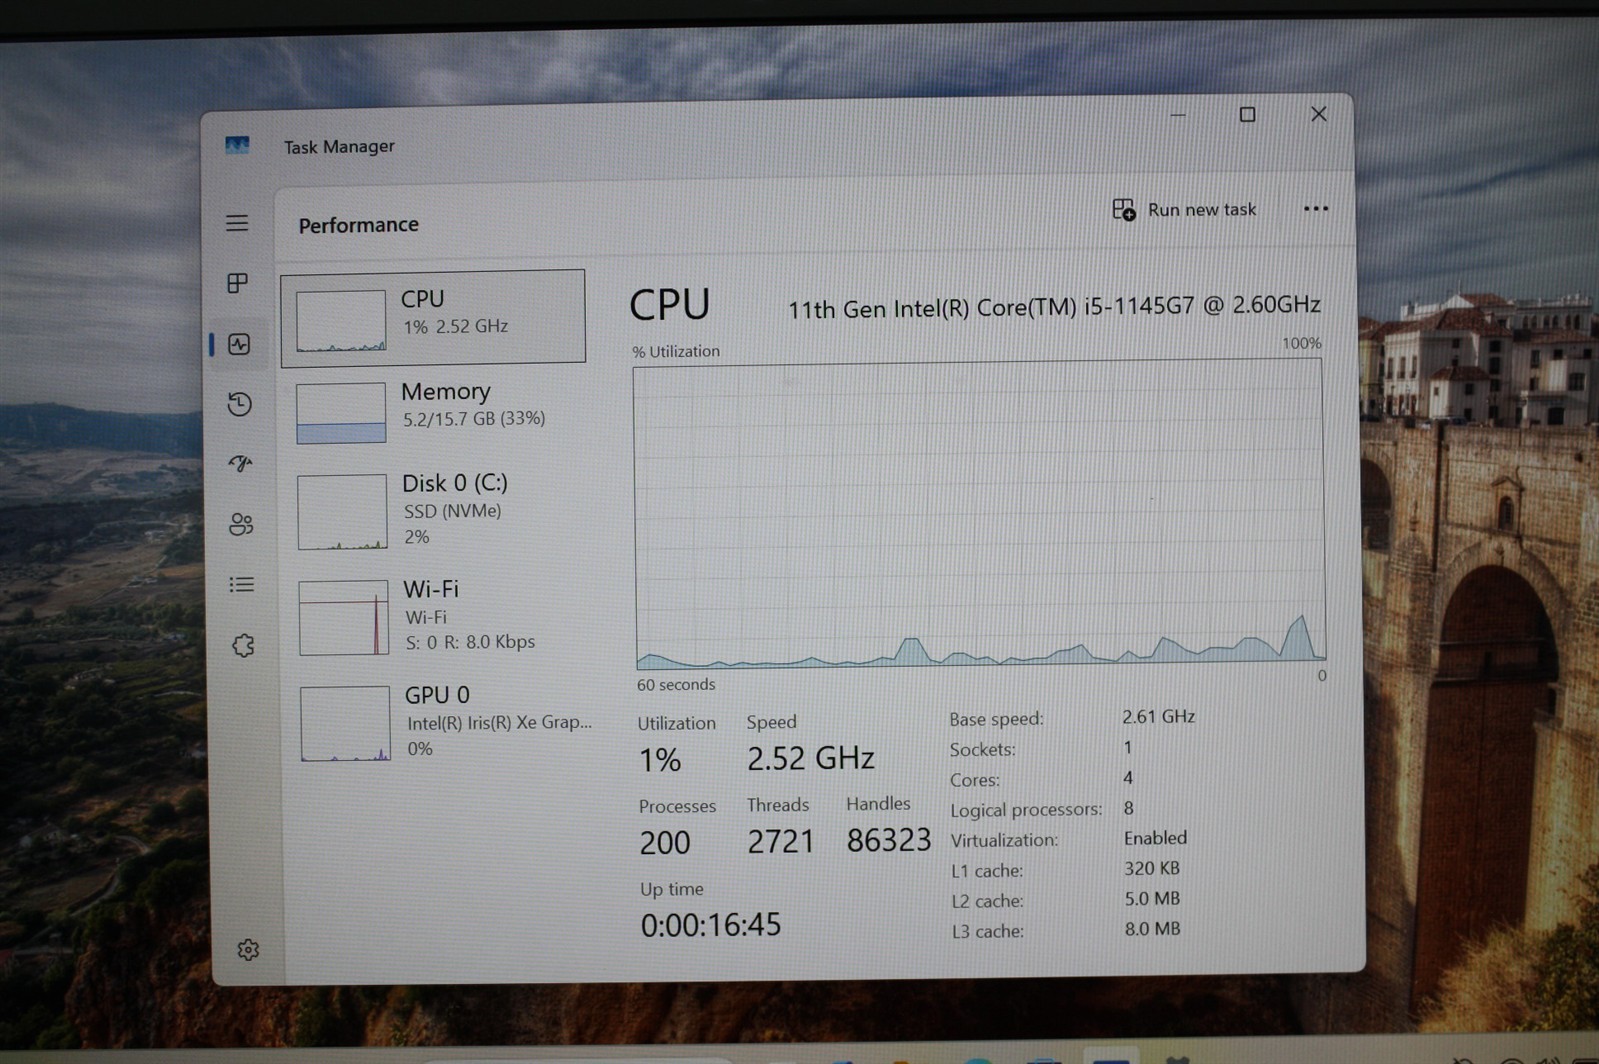This screenshot has height=1064, width=1599.
Task: Click the L1 cache value 320 KB
Action: 1152,869
